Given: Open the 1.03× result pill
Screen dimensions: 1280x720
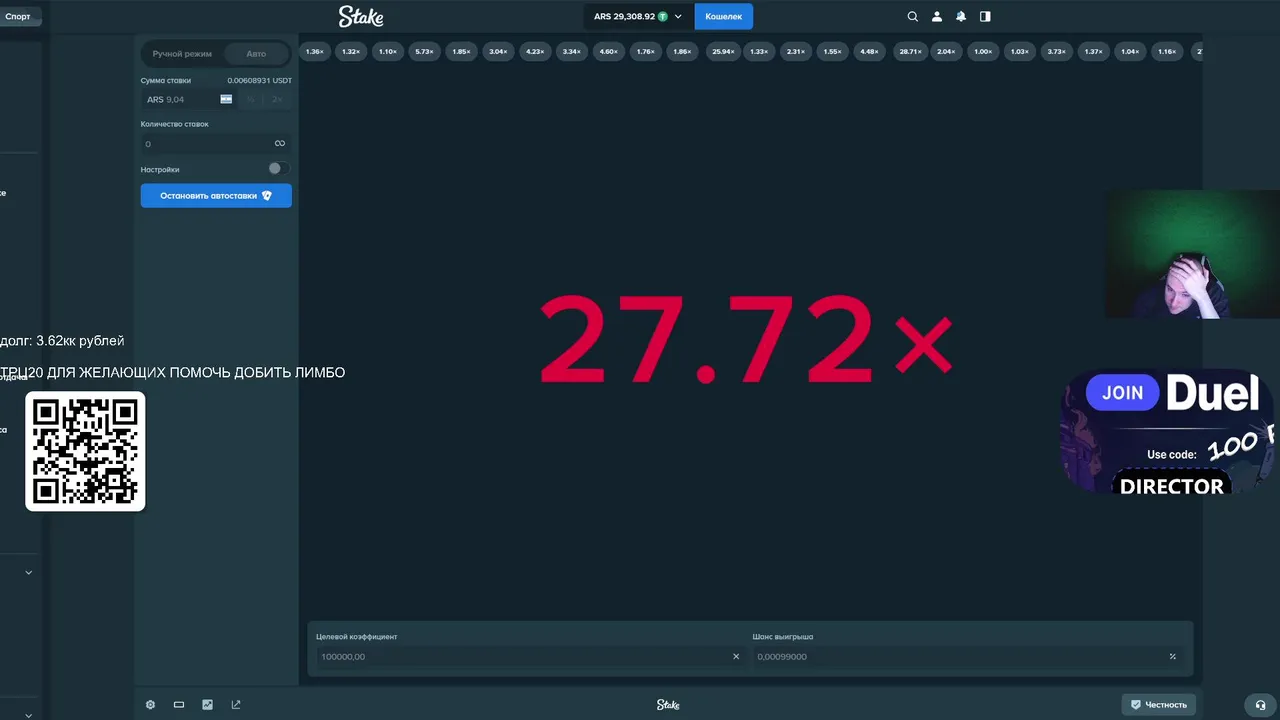Looking at the screenshot, I should coord(1020,51).
